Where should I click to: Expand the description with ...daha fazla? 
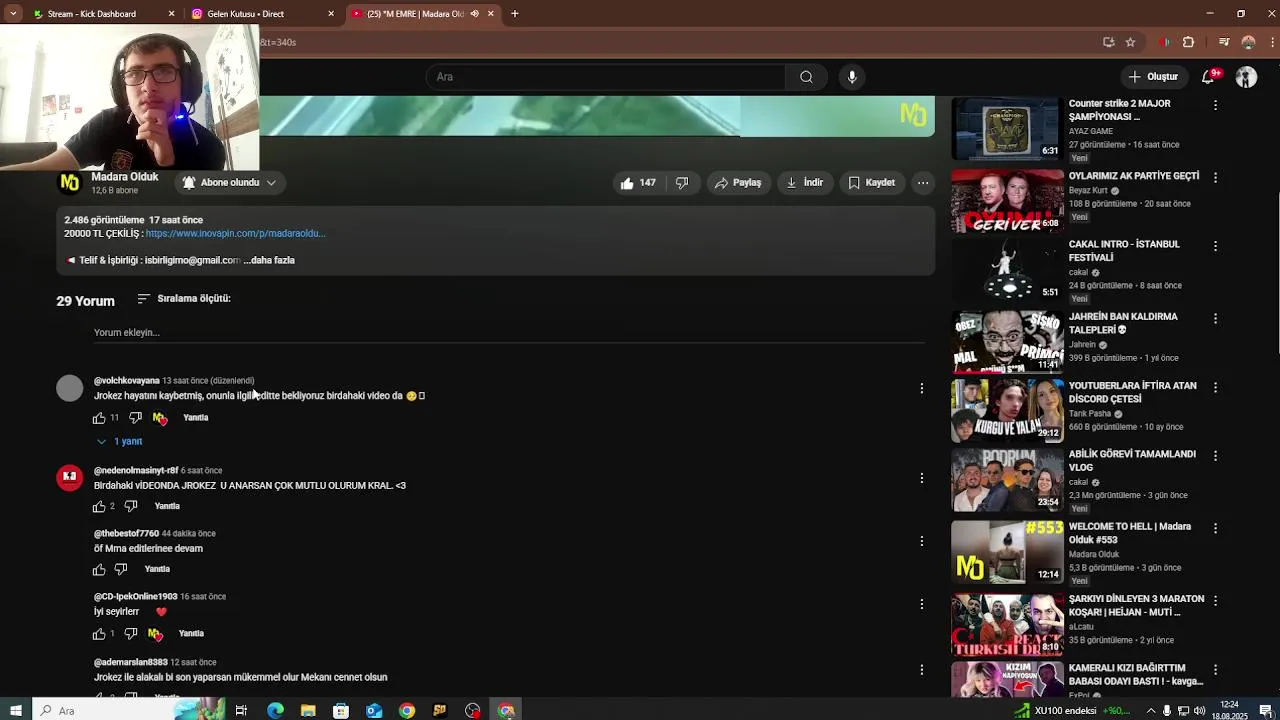269,260
